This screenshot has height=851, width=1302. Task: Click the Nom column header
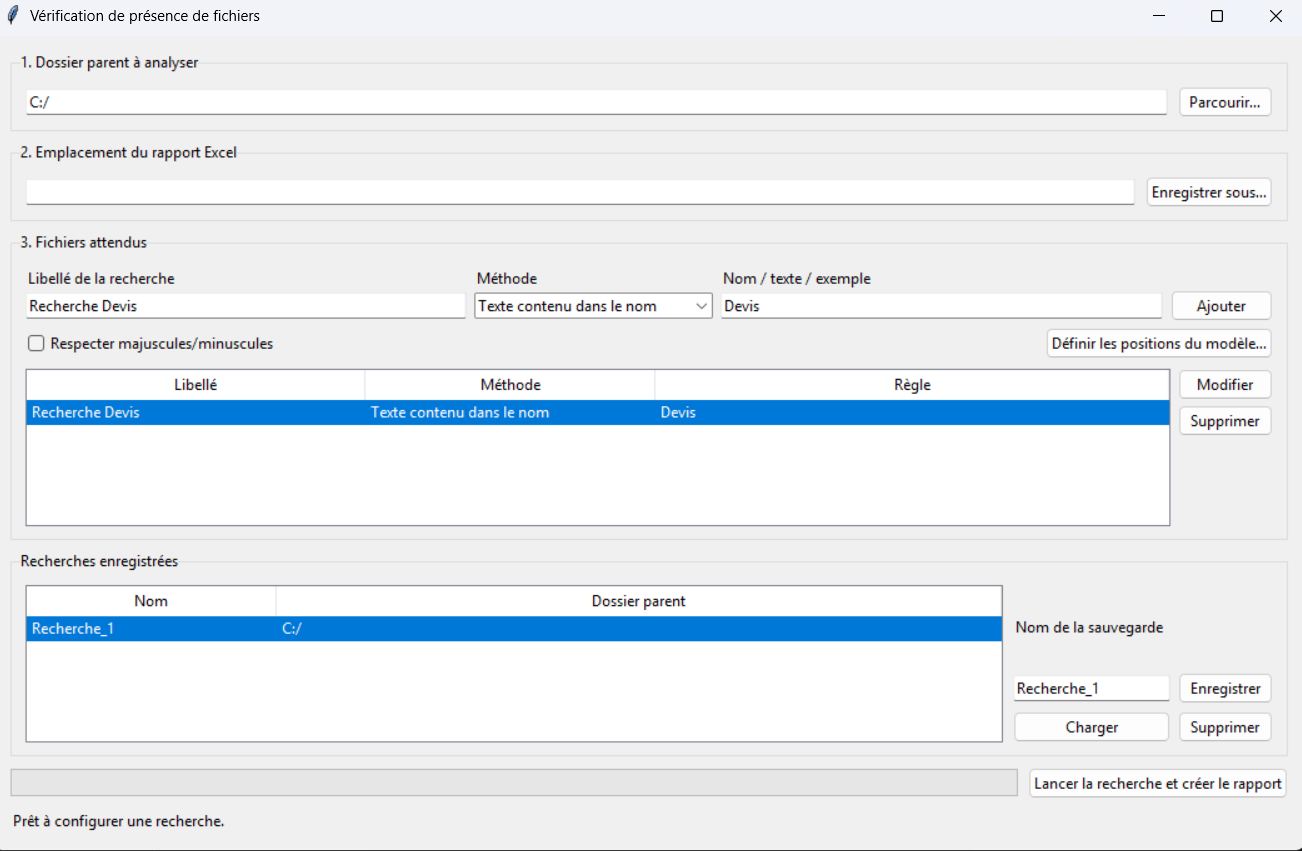pyautogui.click(x=151, y=601)
